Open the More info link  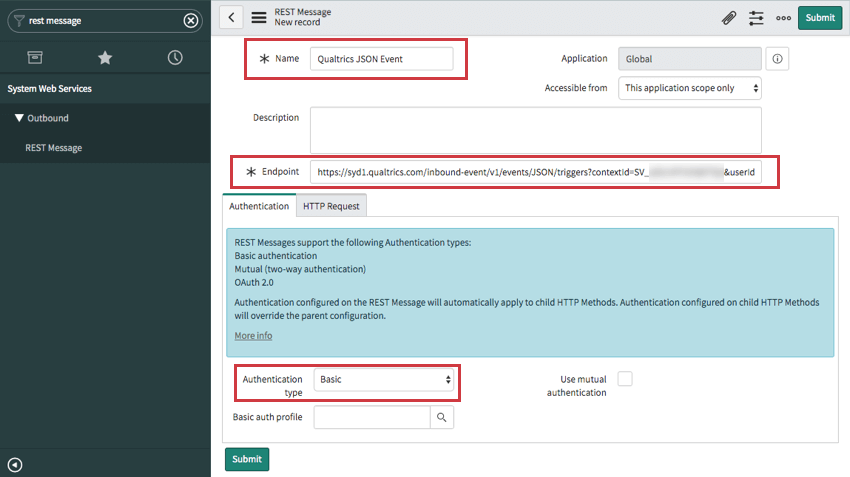[x=253, y=336]
